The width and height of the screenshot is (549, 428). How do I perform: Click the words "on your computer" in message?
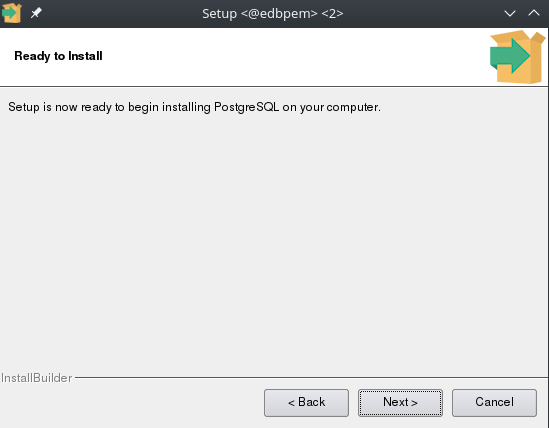pyautogui.click(x=331, y=107)
